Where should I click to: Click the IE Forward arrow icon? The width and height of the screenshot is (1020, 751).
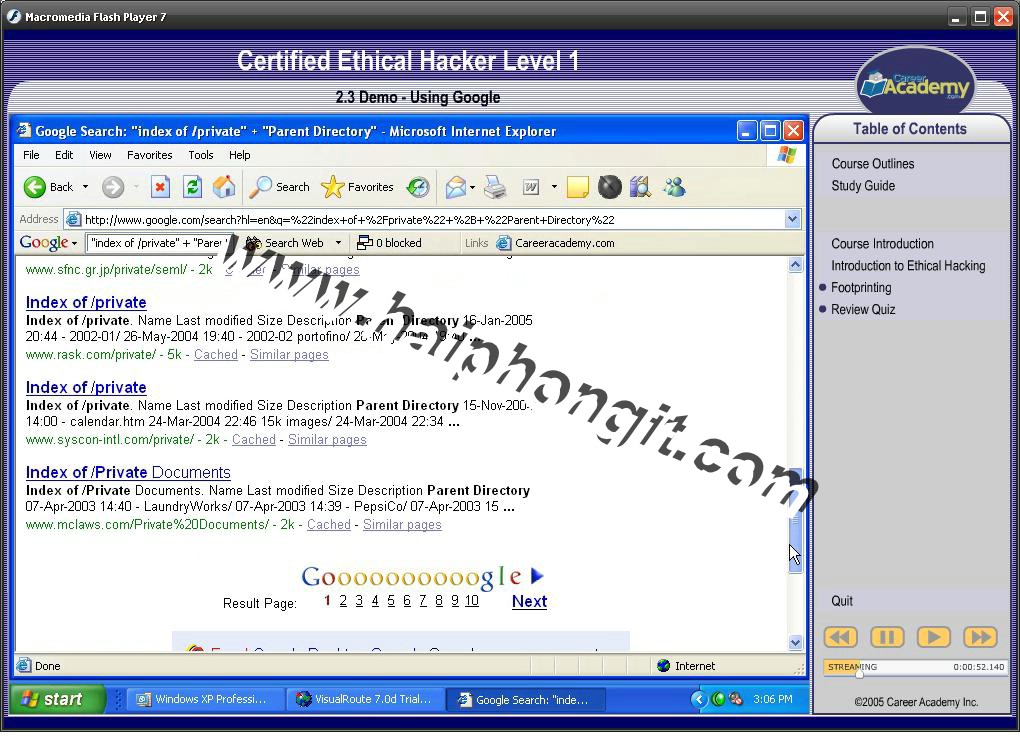click(x=113, y=187)
